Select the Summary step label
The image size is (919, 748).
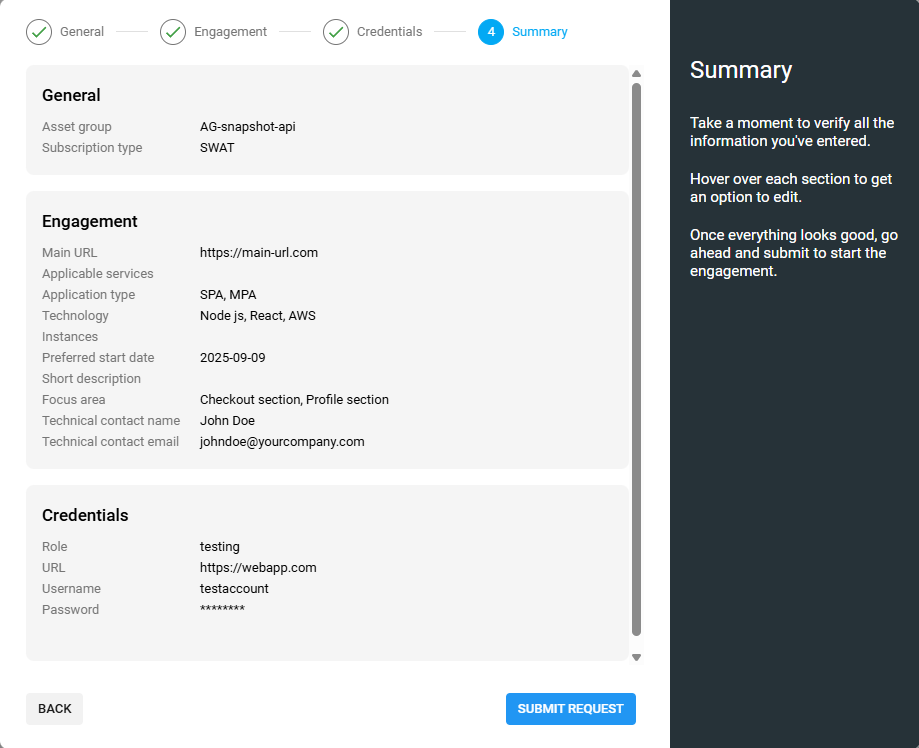[x=540, y=31]
